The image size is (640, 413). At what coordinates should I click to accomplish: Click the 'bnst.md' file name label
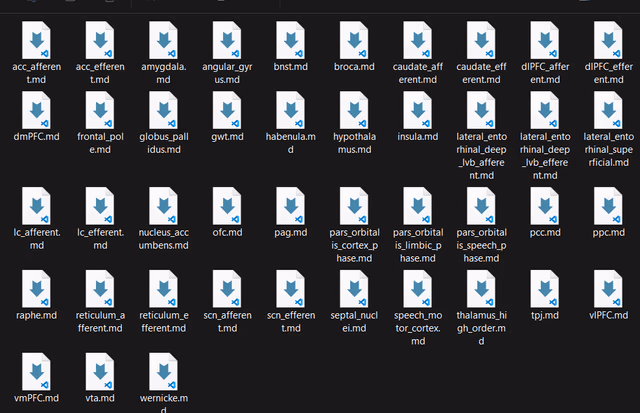point(291,67)
